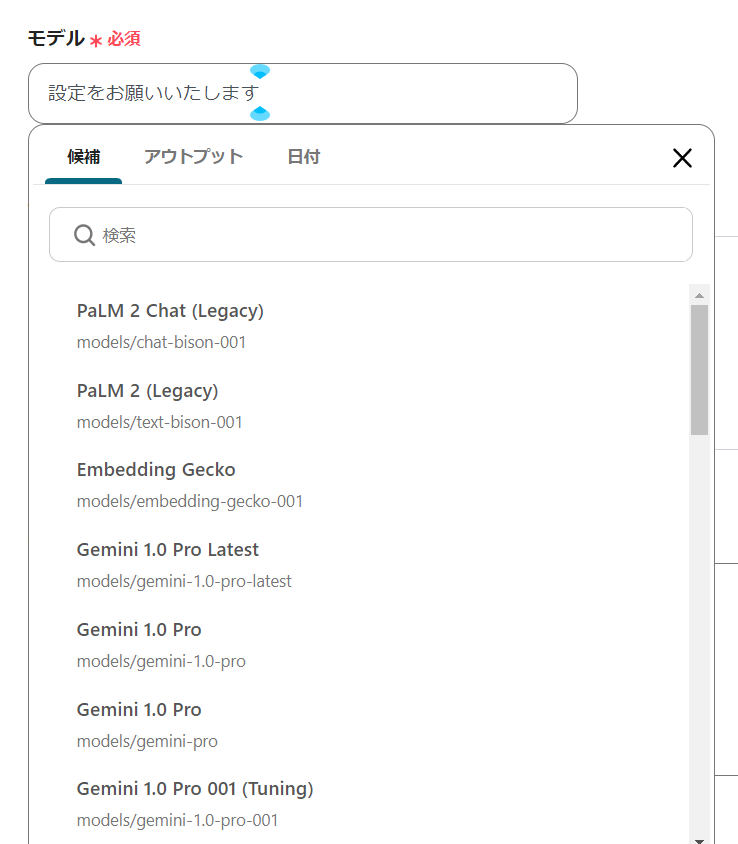Click models/gemini-1.0-pro-001 text
The image size is (738, 844).
178,821
